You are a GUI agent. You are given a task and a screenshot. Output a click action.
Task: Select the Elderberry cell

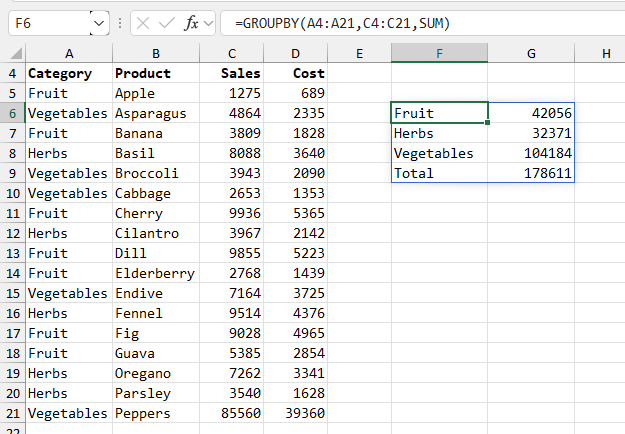click(156, 273)
